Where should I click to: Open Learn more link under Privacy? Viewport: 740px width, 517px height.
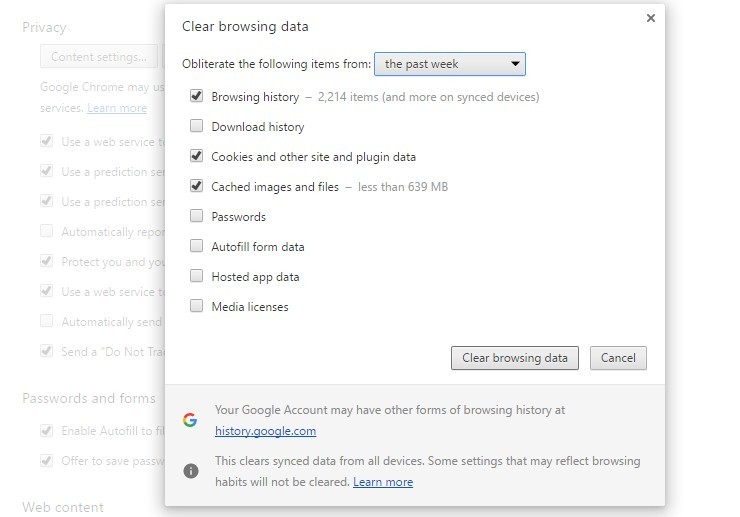[x=117, y=108]
